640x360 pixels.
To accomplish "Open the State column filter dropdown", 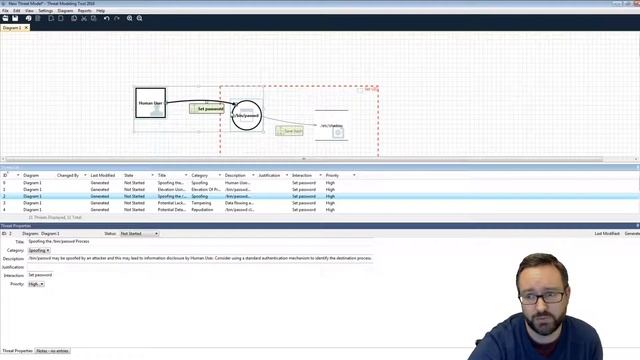I will [x=153, y=176].
